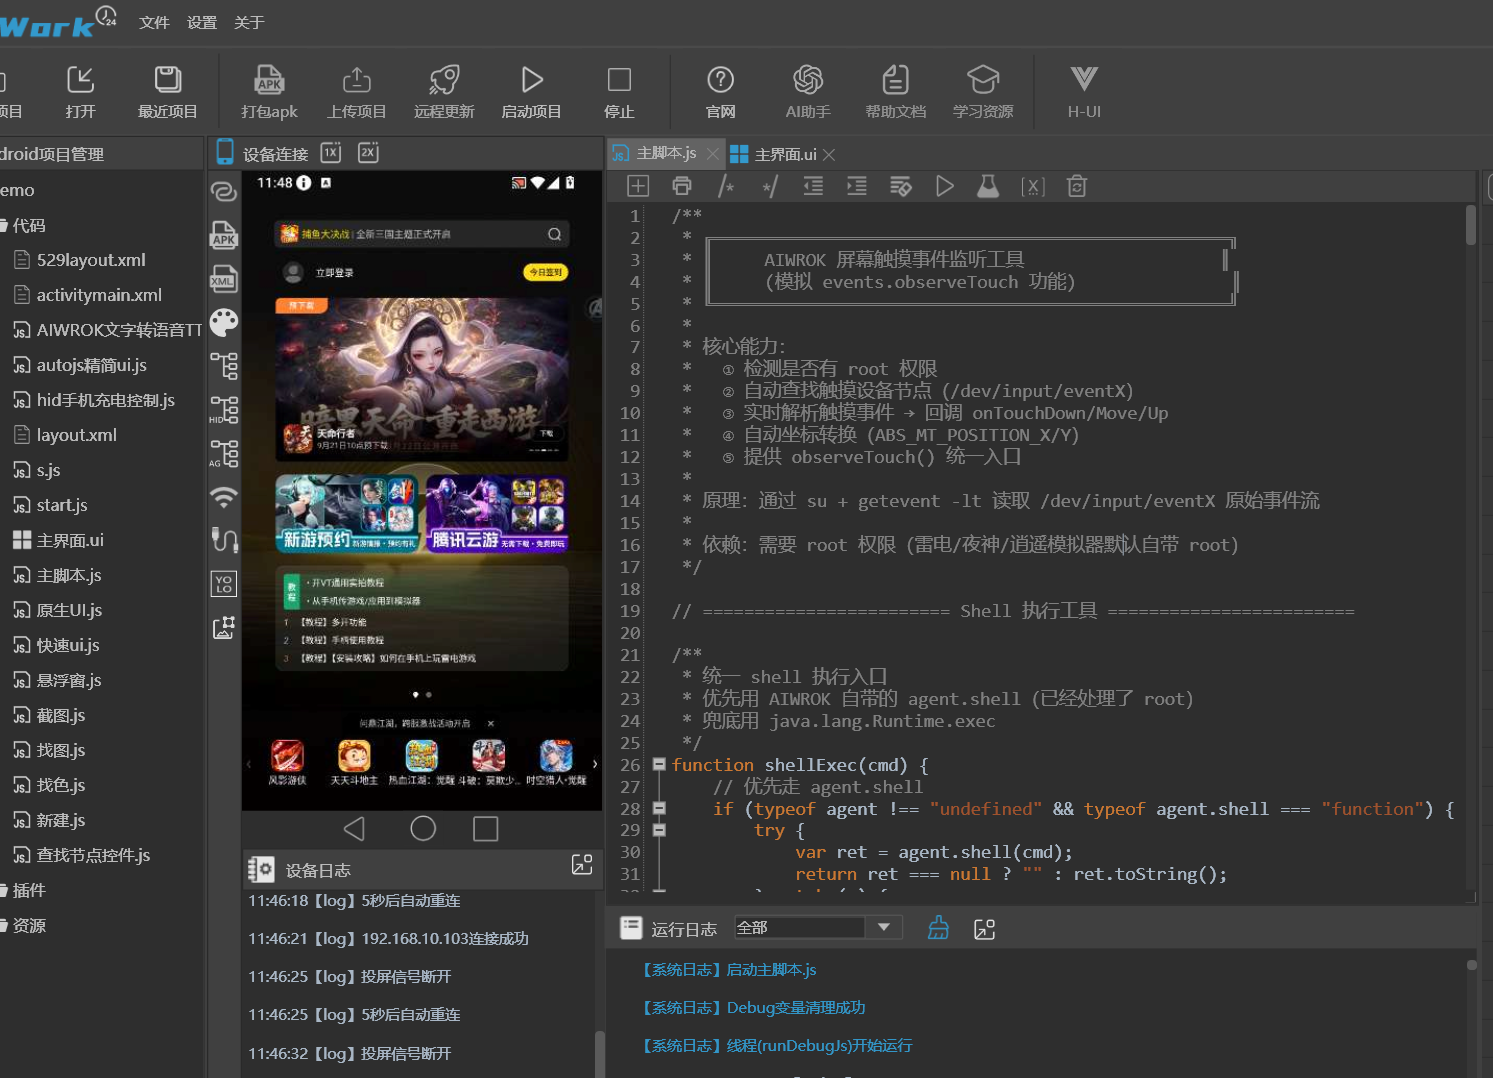Close the 主界面.ui tab
This screenshot has height=1078, width=1493.
(x=829, y=154)
